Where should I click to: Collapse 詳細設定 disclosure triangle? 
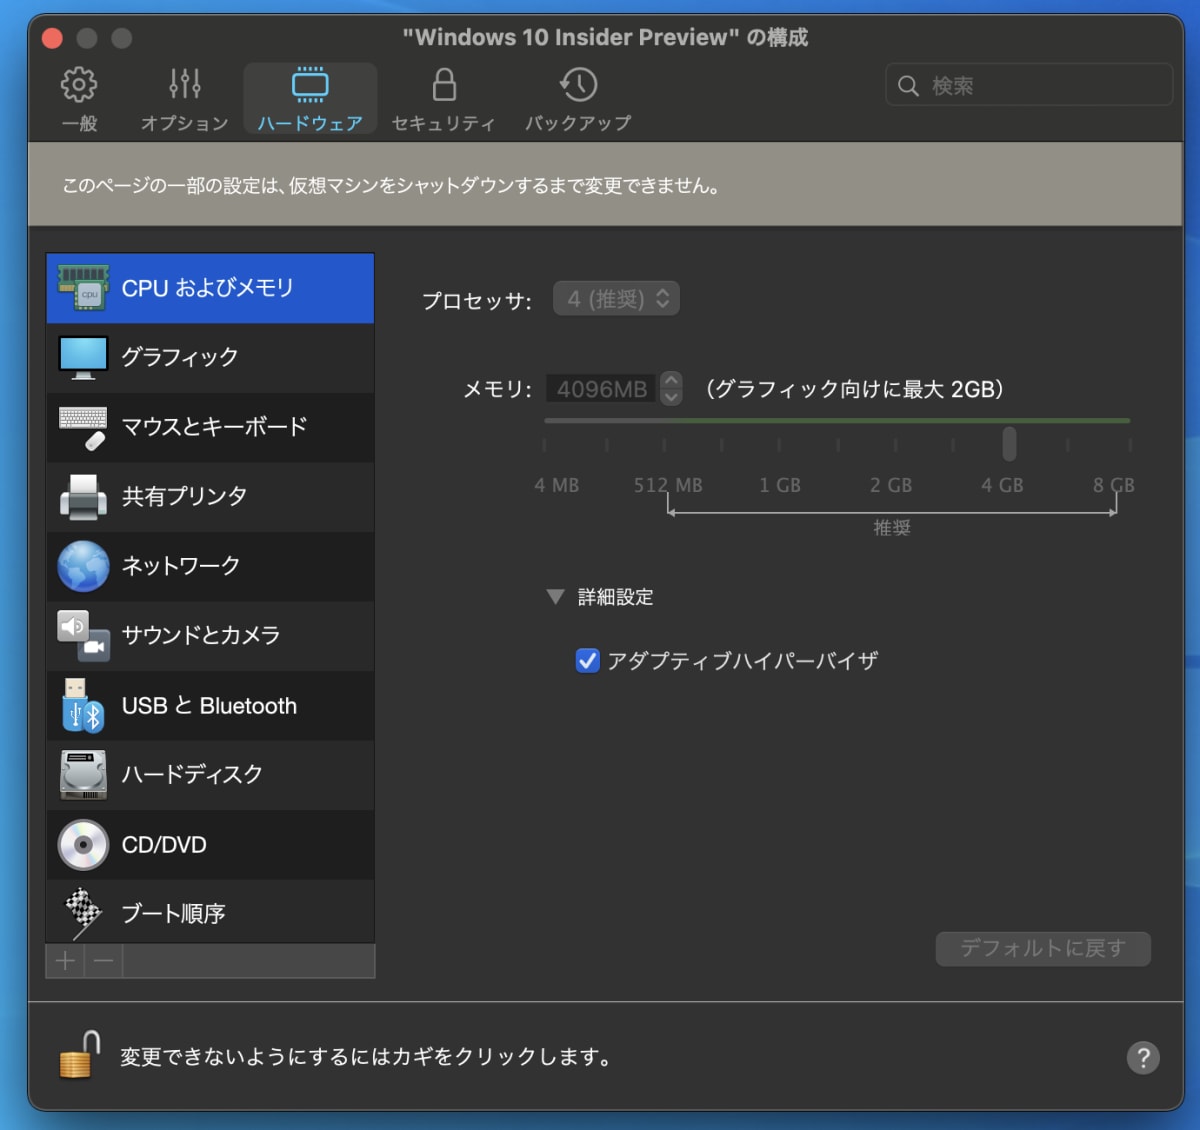pyautogui.click(x=555, y=597)
